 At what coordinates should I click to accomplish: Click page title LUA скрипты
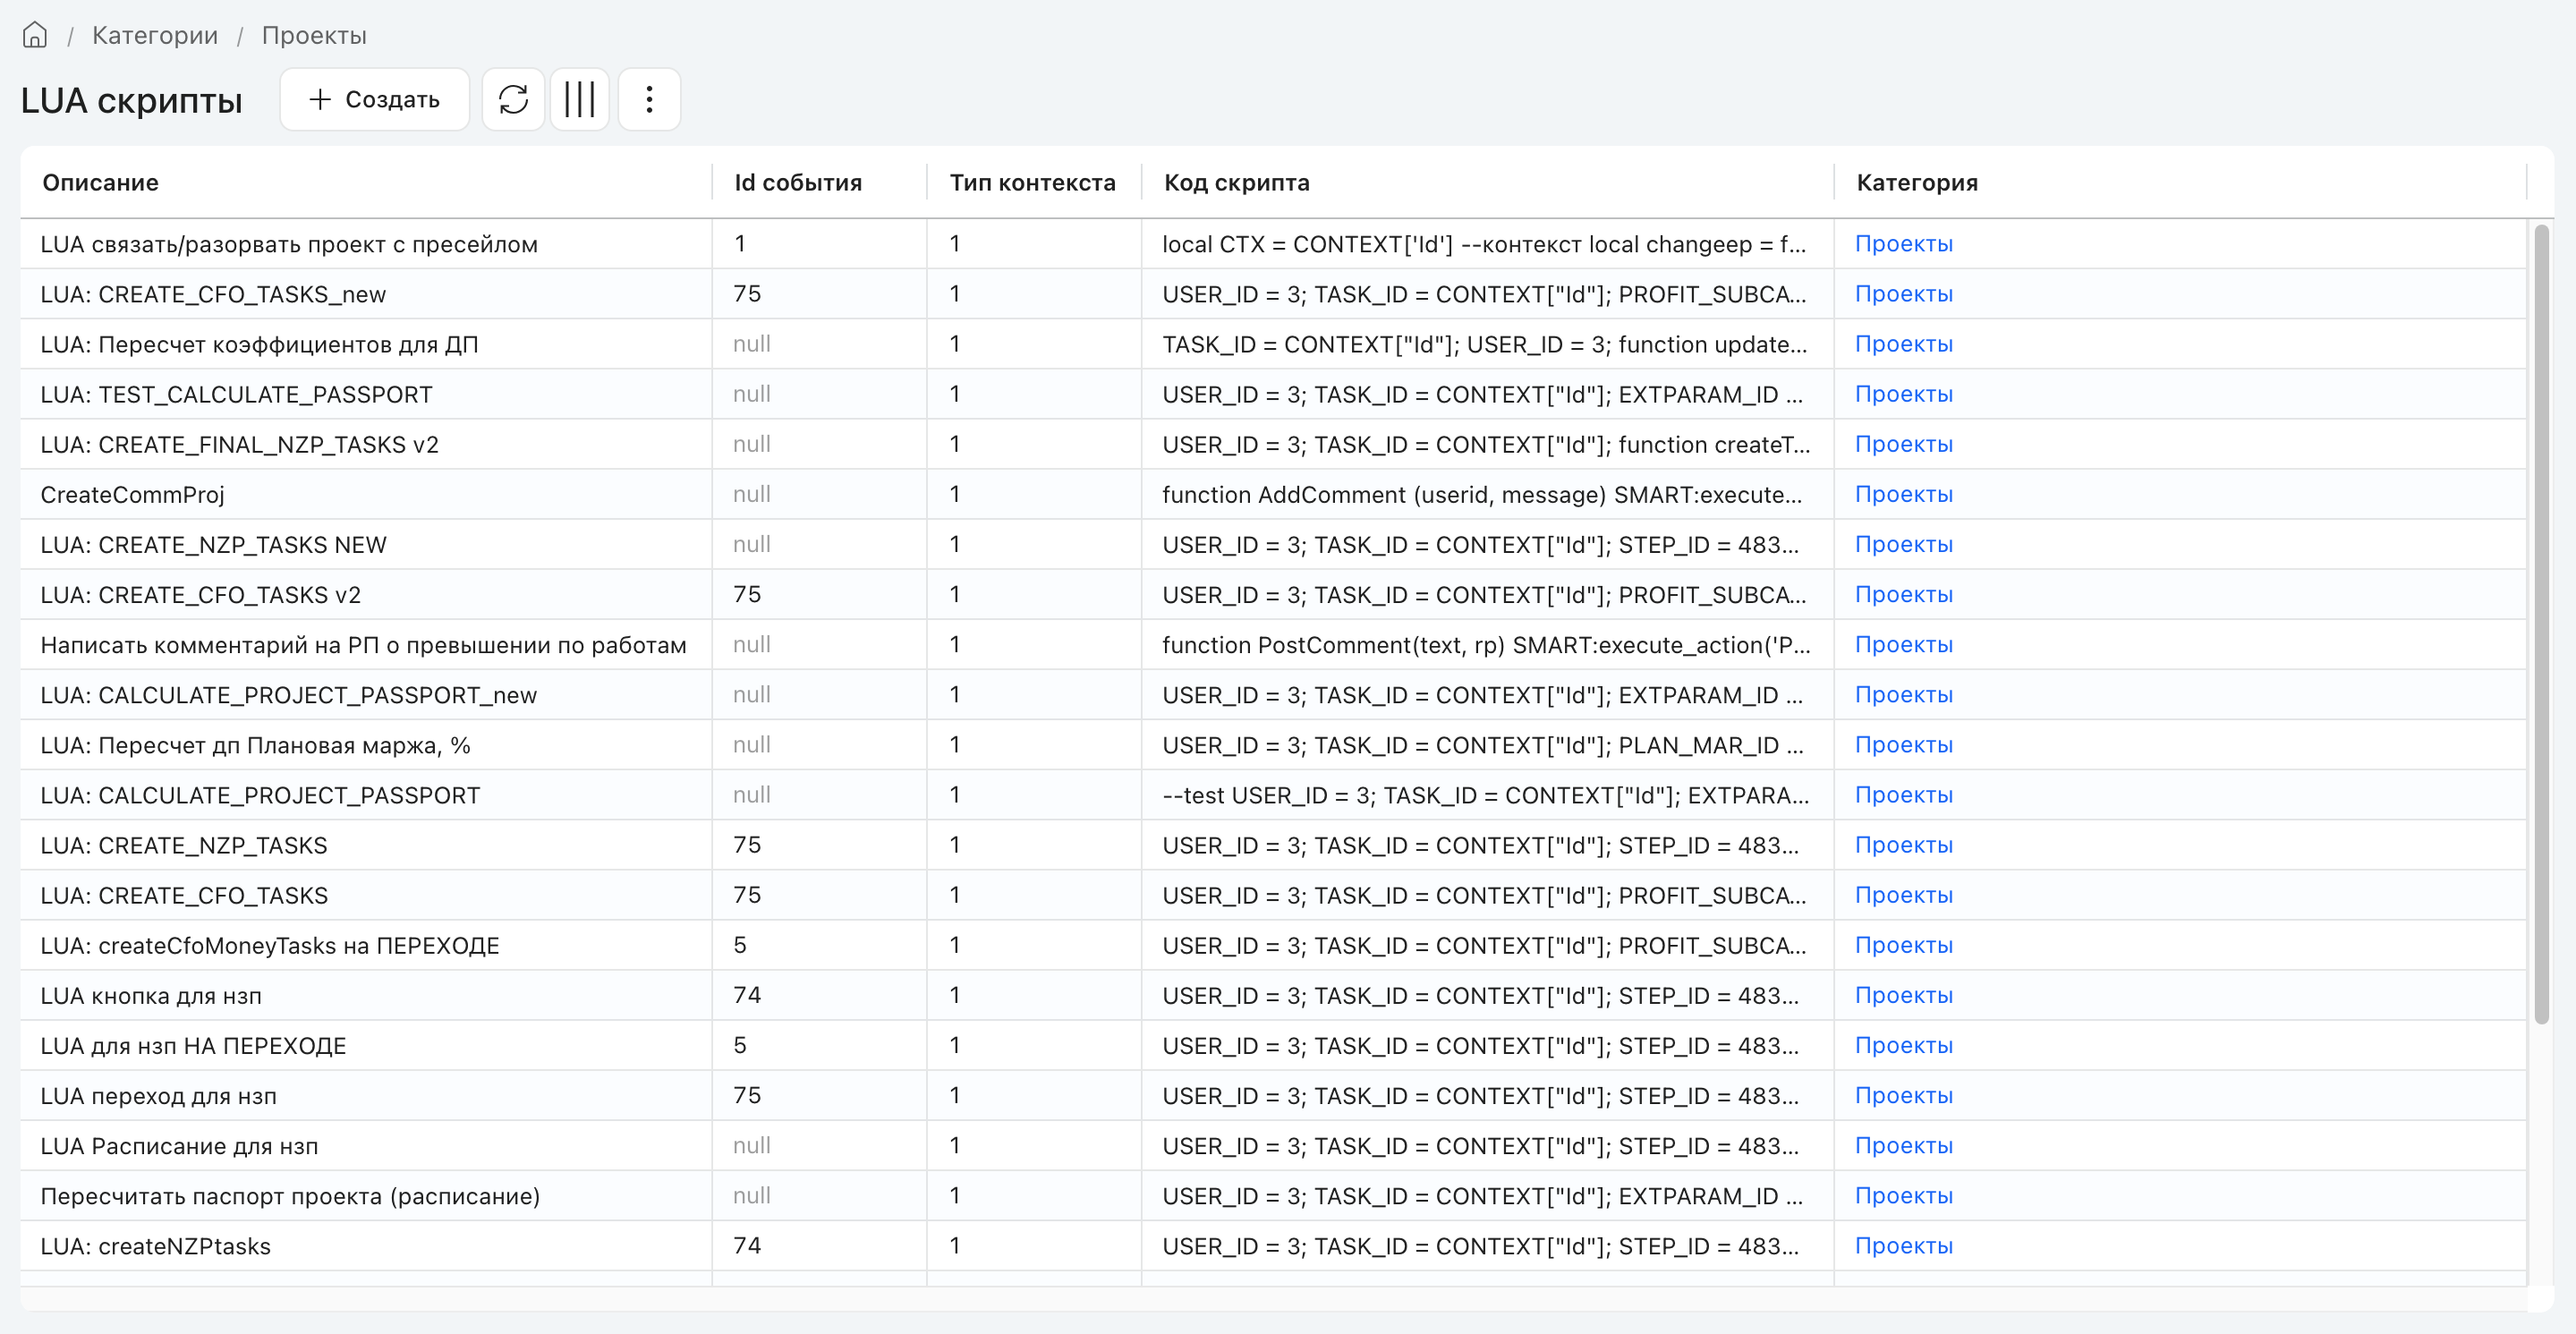[131, 100]
